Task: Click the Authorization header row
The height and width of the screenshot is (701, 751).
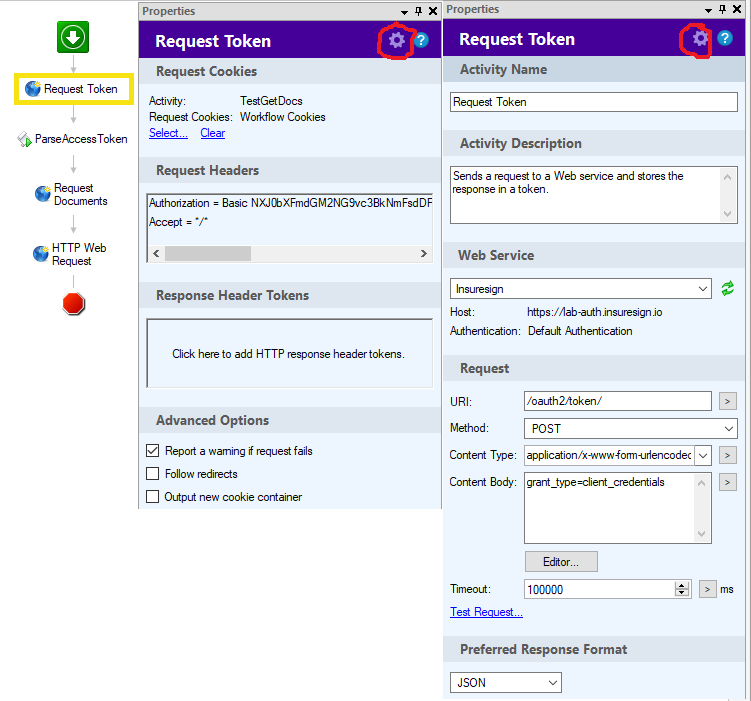Action: point(290,203)
